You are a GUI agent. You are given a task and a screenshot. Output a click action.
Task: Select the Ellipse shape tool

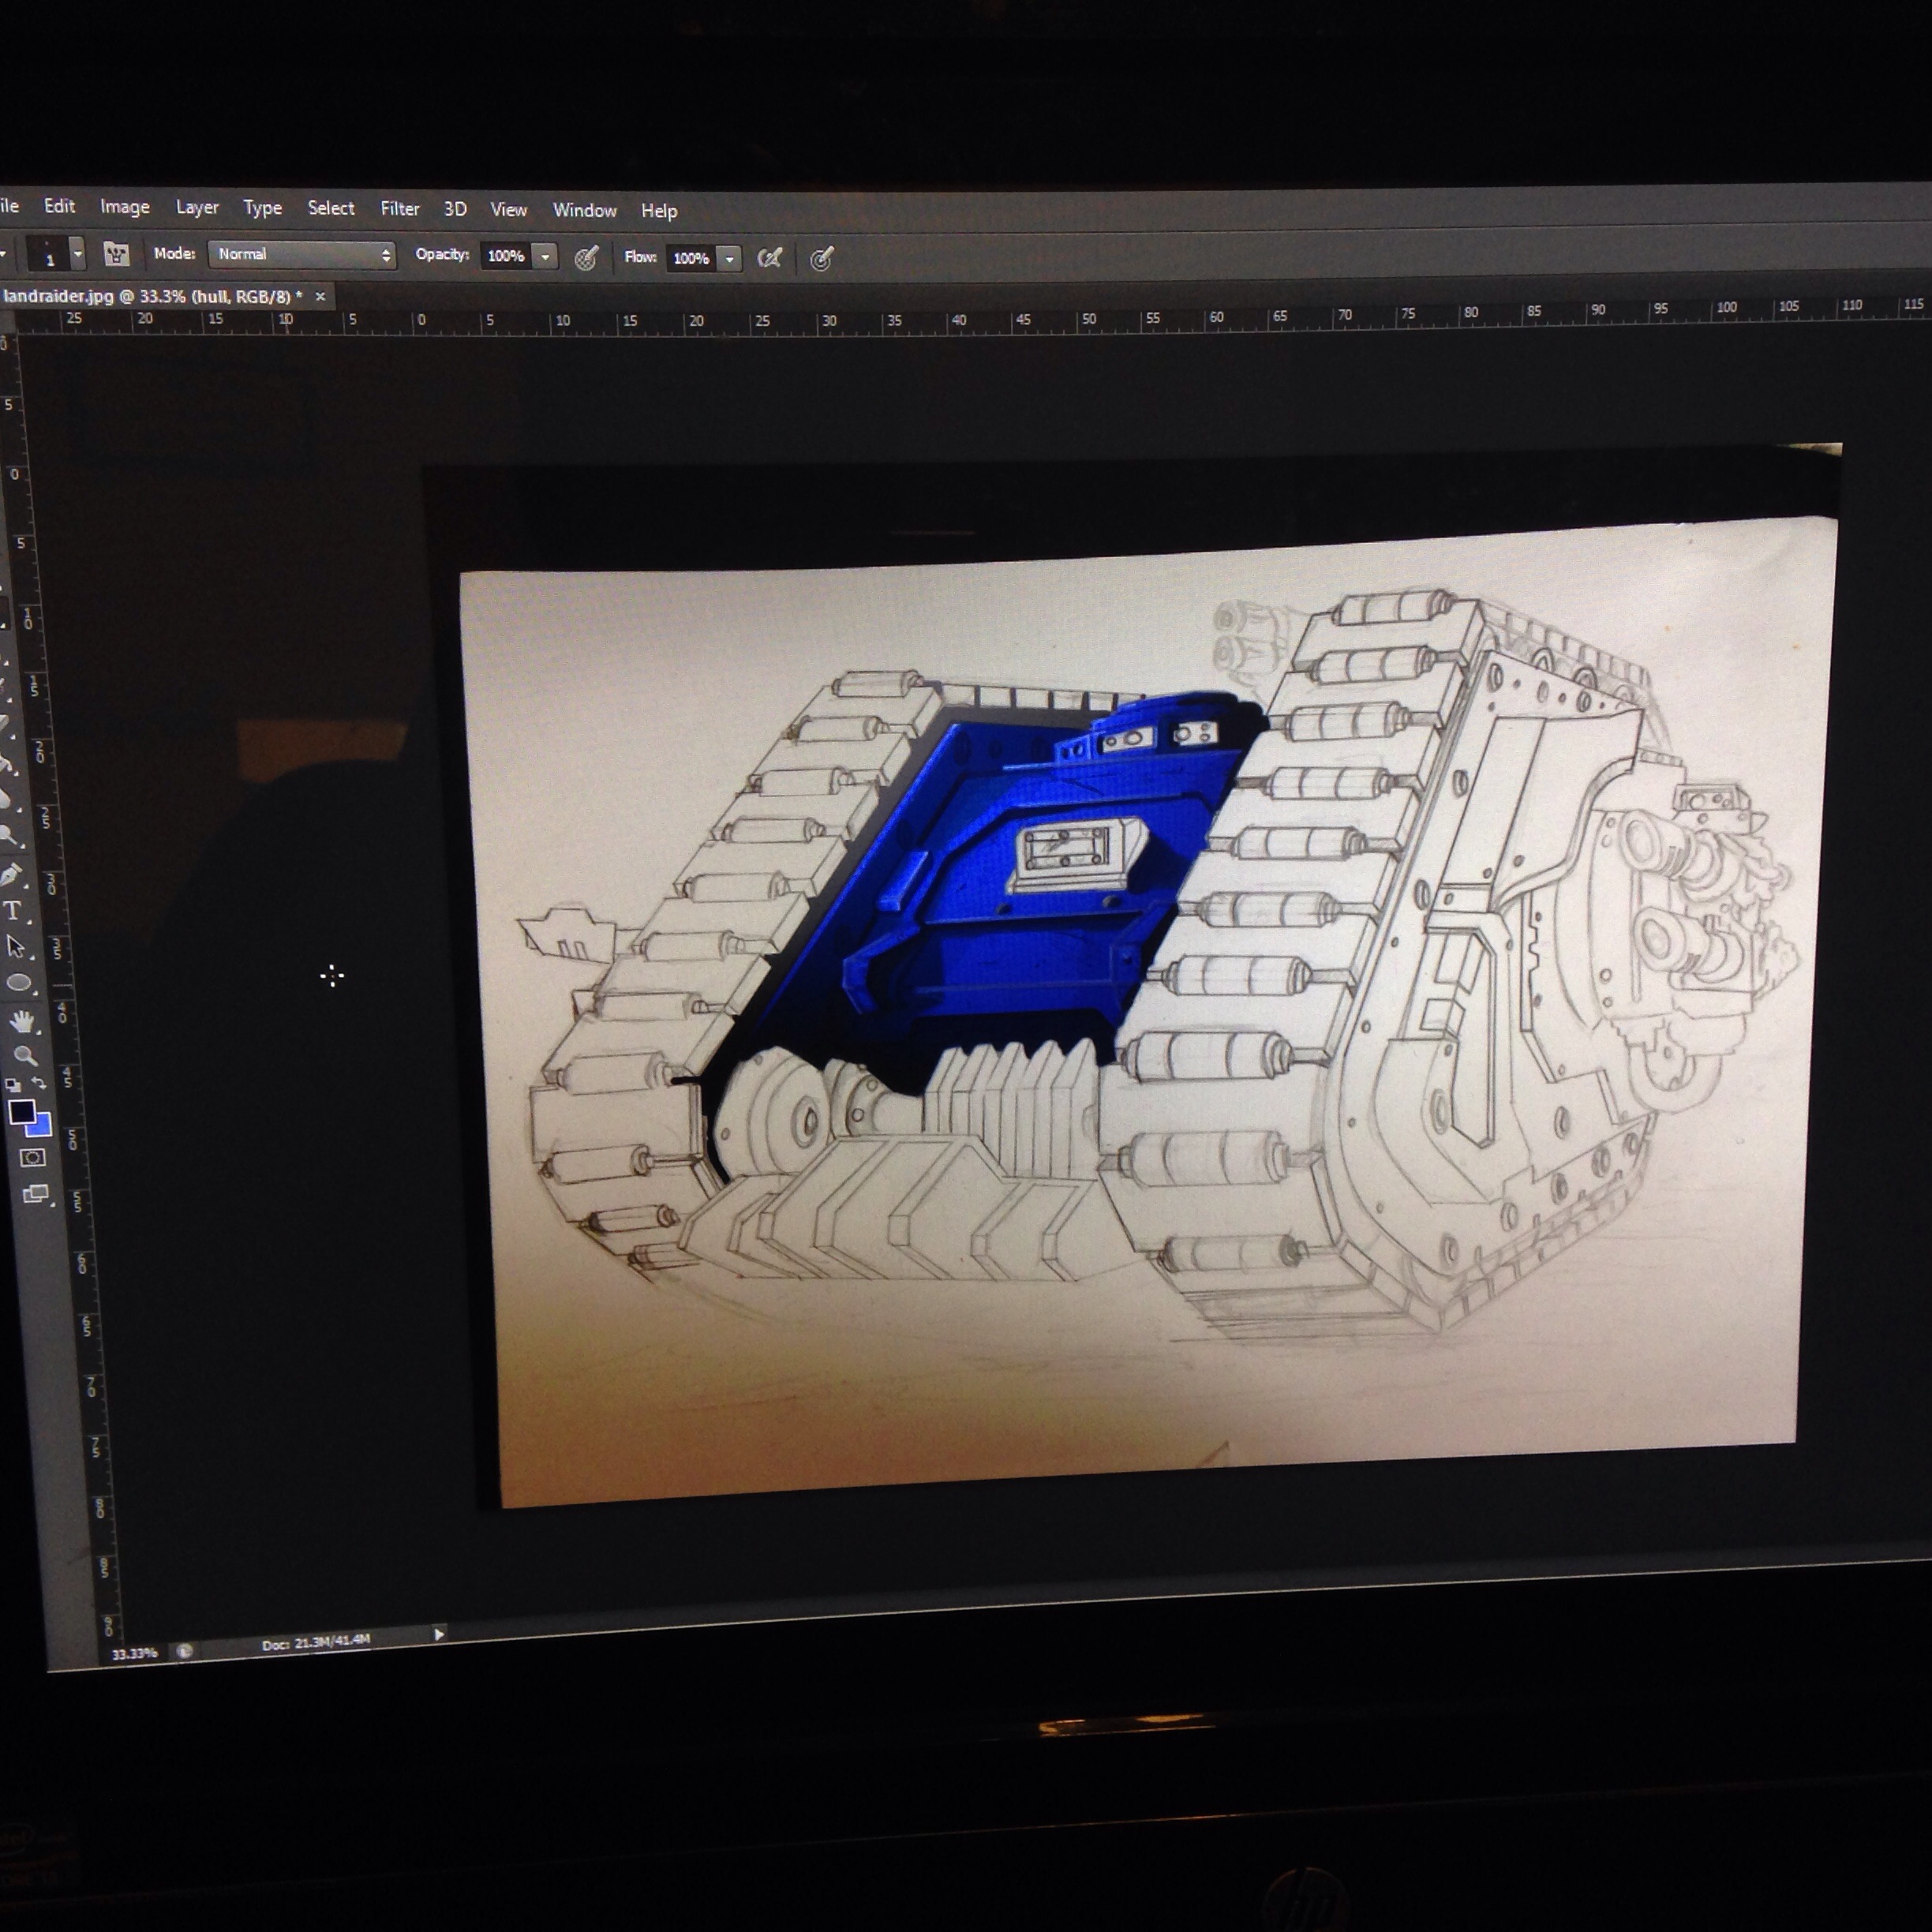click(x=18, y=983)
